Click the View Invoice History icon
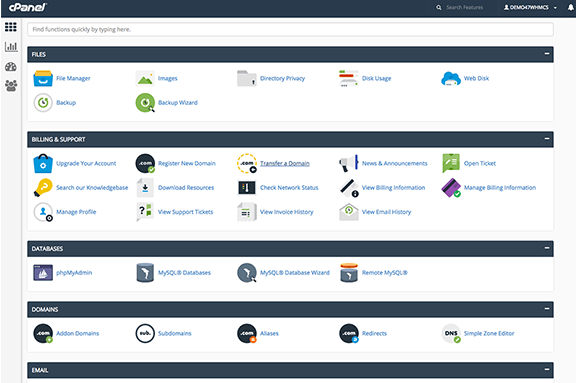The width and height of the screenshot is (576, 383). (247, 212)
